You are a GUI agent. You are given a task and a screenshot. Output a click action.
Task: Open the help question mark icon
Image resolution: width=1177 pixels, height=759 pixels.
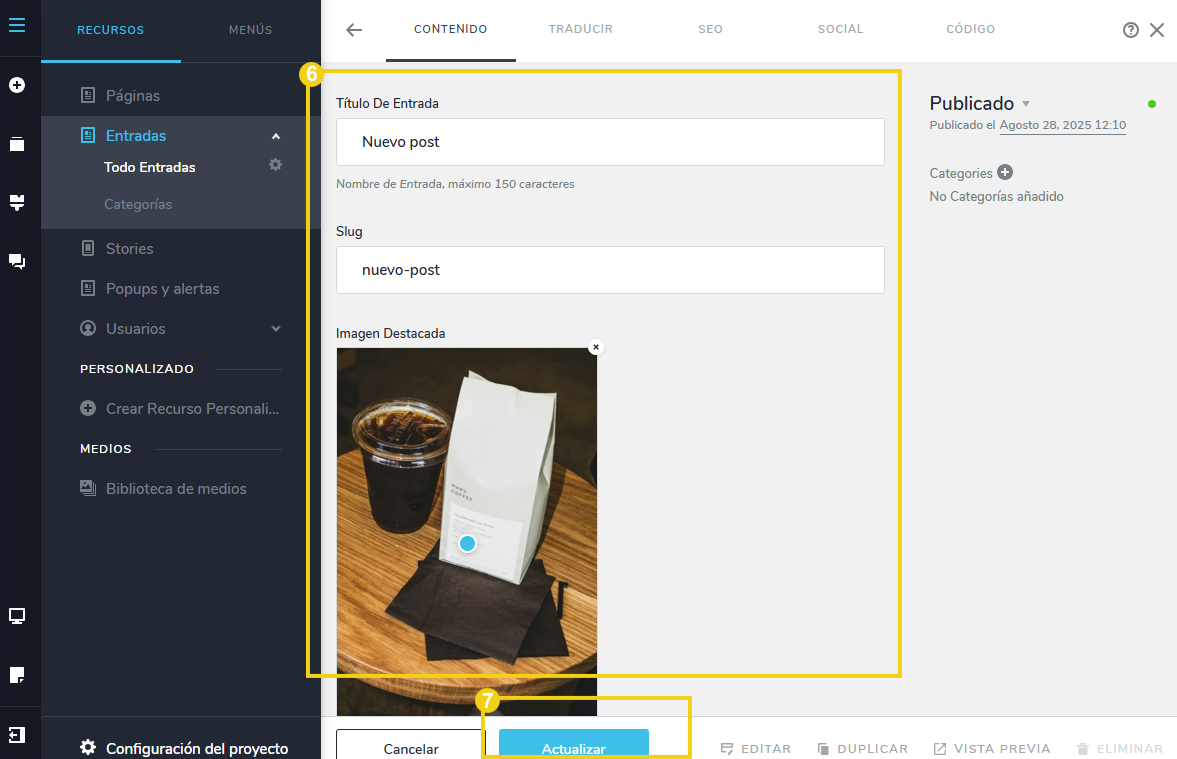1130,30
